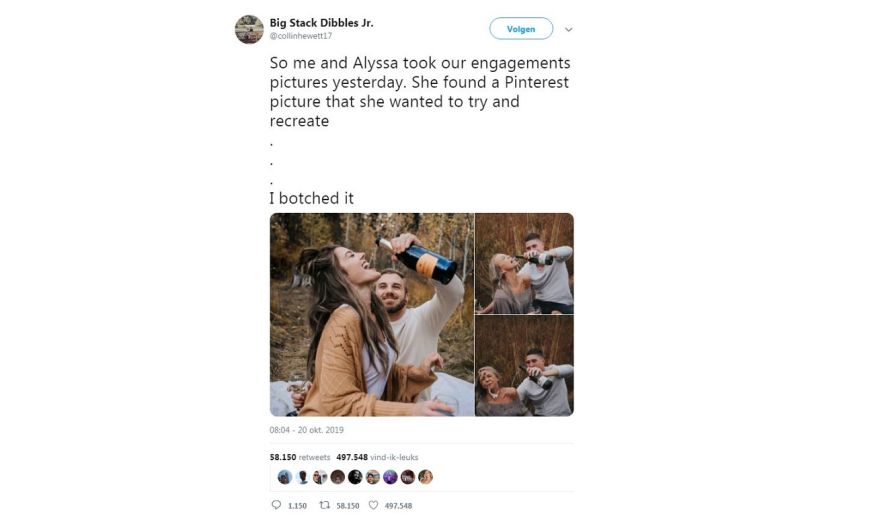Open the 08:04 - 20 okt. 2019 timestamp
This screenshot has height=526, width=874.
click(x=307, y=429)
